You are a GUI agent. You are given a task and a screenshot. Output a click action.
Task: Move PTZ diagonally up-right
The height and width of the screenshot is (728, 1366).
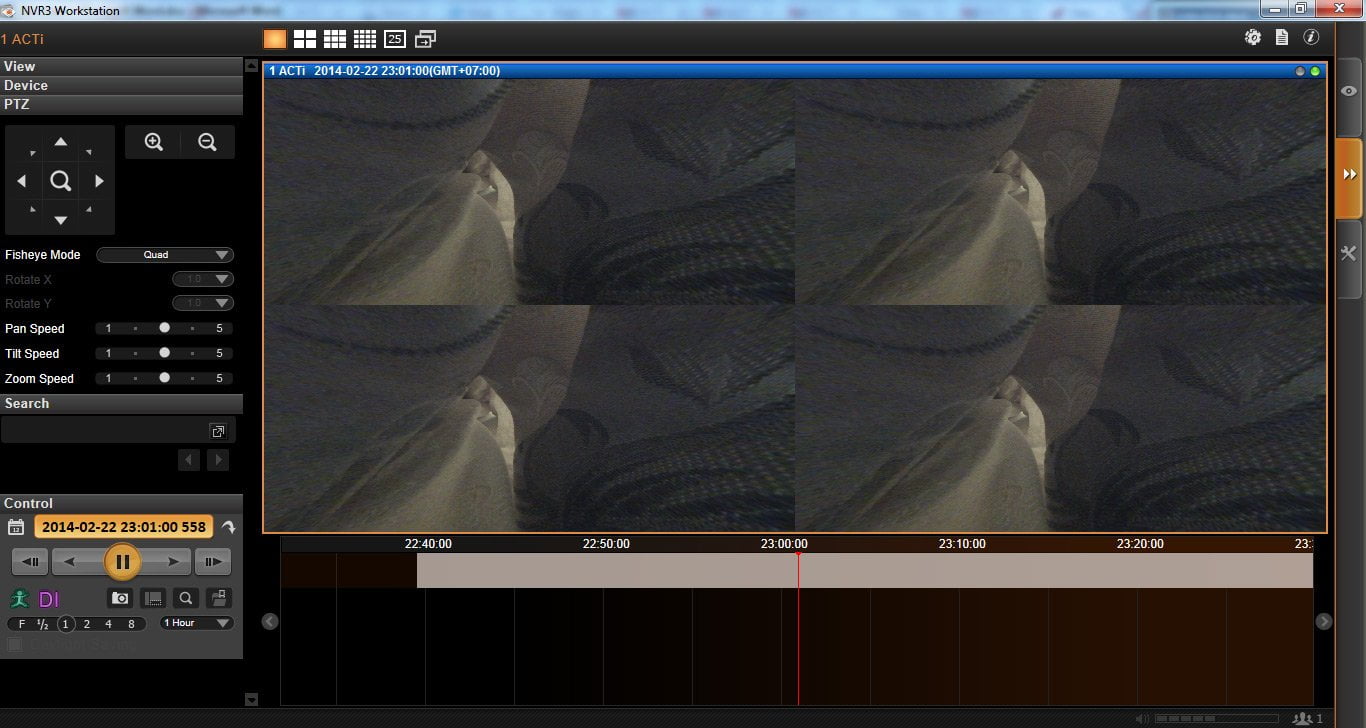[x=89, y=153]
